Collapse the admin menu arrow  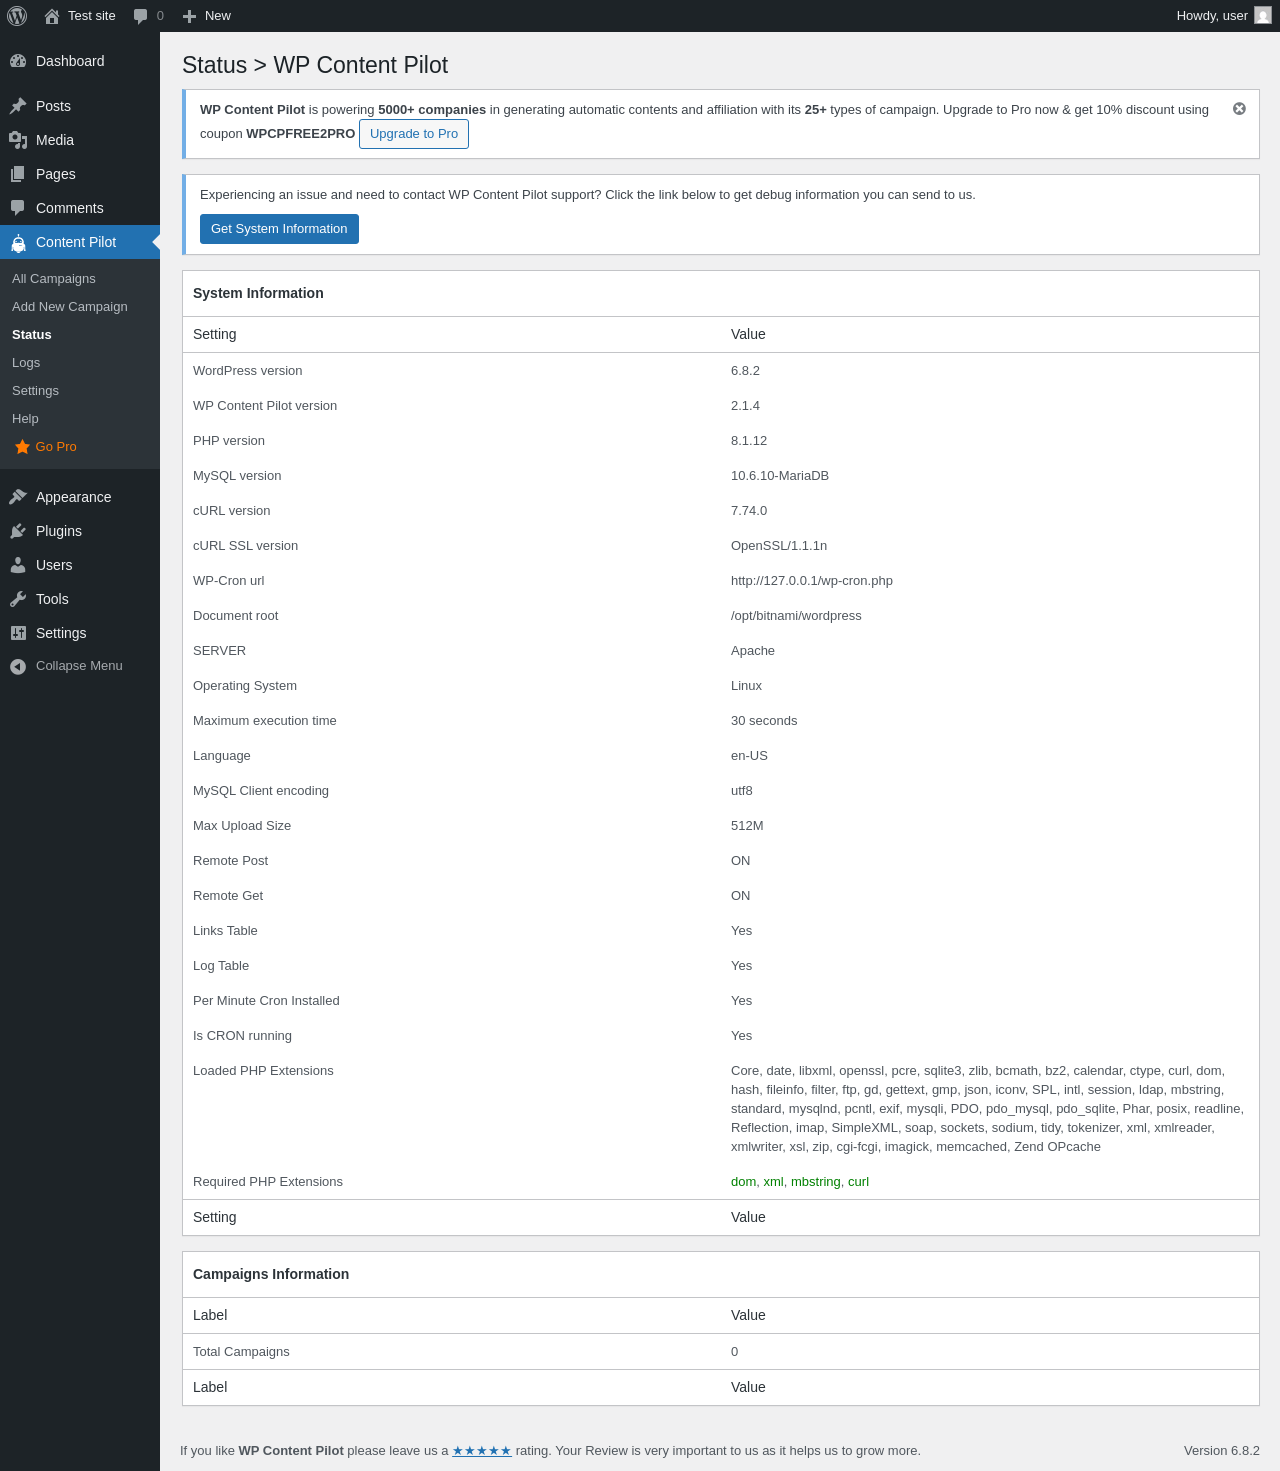[18, 666]
